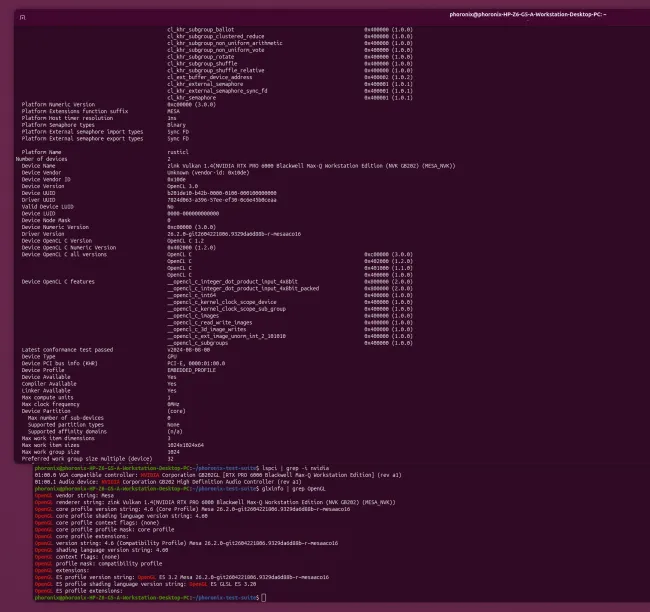Select 'cl_khr_subgroup_clustered_reduce' text
This screenshot has height=612, width=650.
pyautogui.click(x=216, y=36)
